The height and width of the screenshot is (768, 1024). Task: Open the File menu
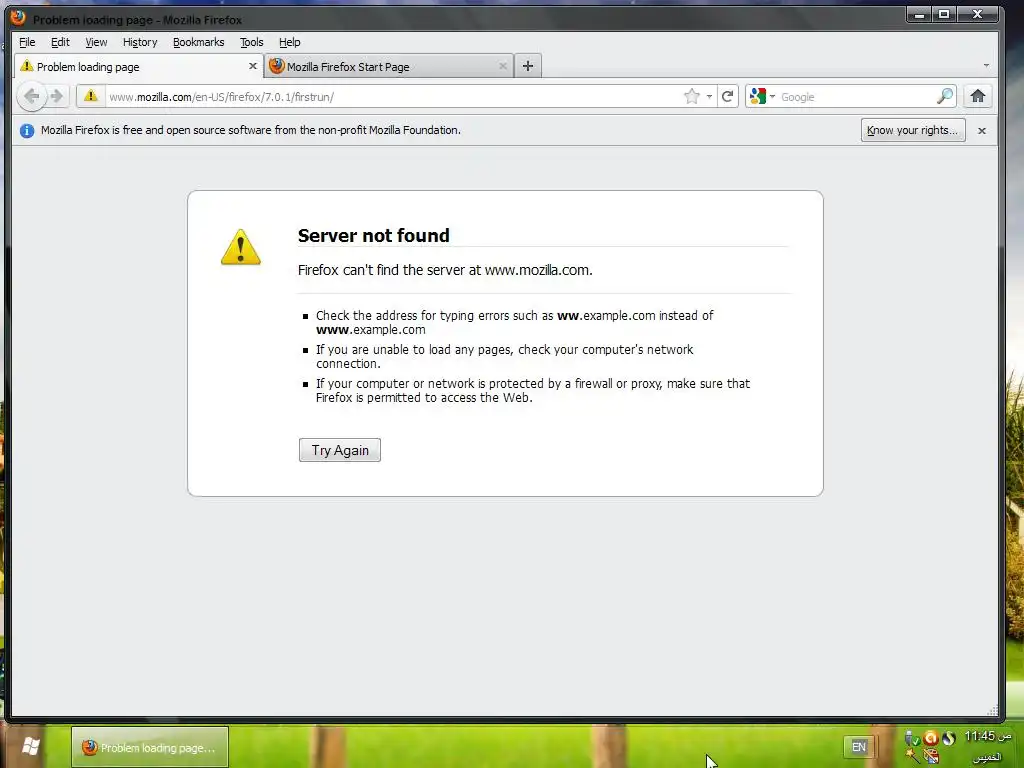tap(27, 42)
